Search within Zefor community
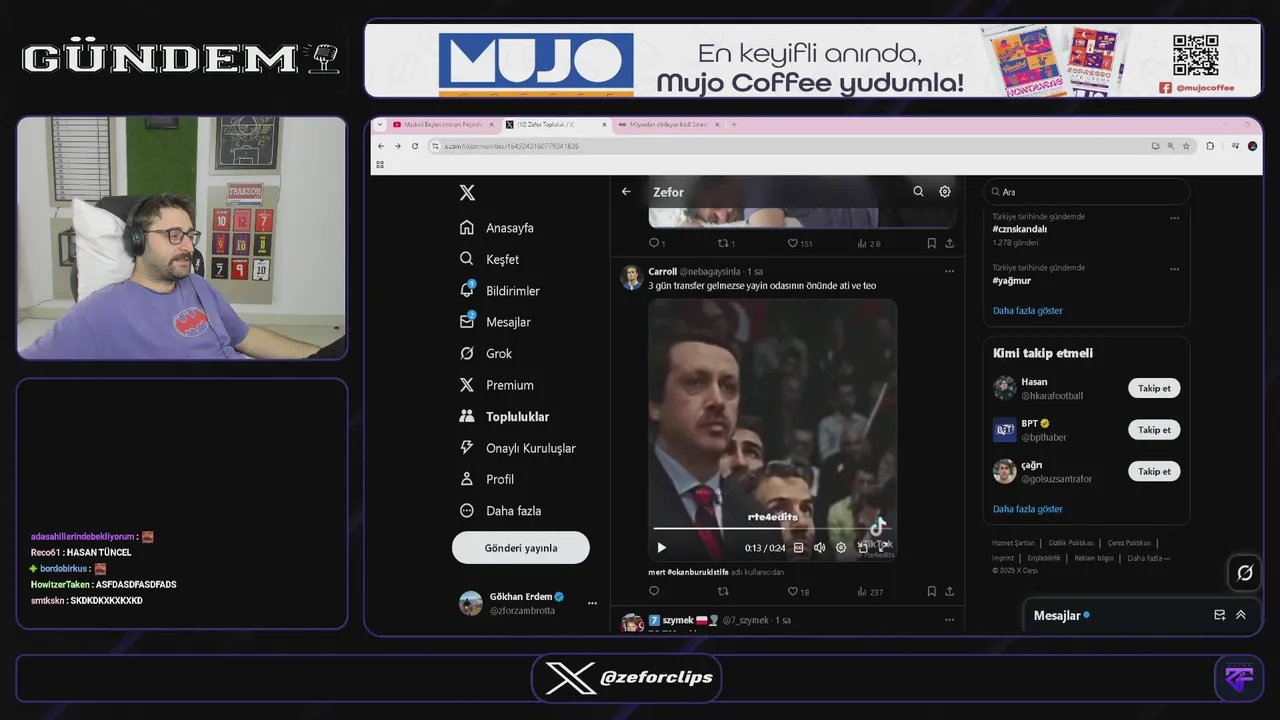The width and height of the screenshot is (1280, 720). point(918,191)
